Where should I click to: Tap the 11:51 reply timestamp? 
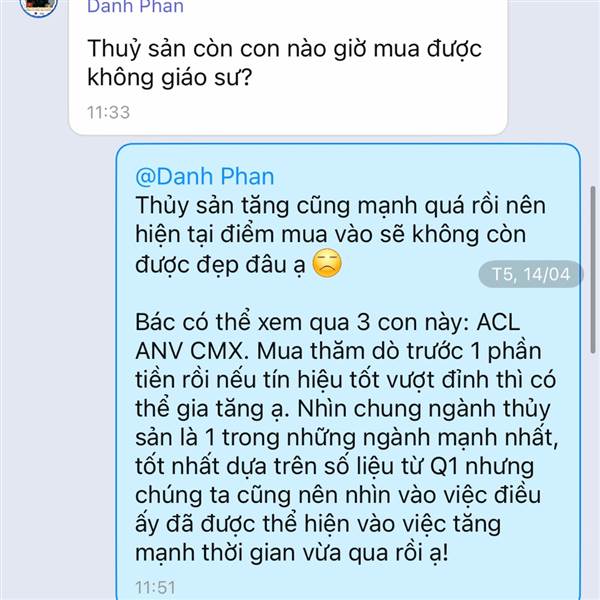[x=155, y=587]
